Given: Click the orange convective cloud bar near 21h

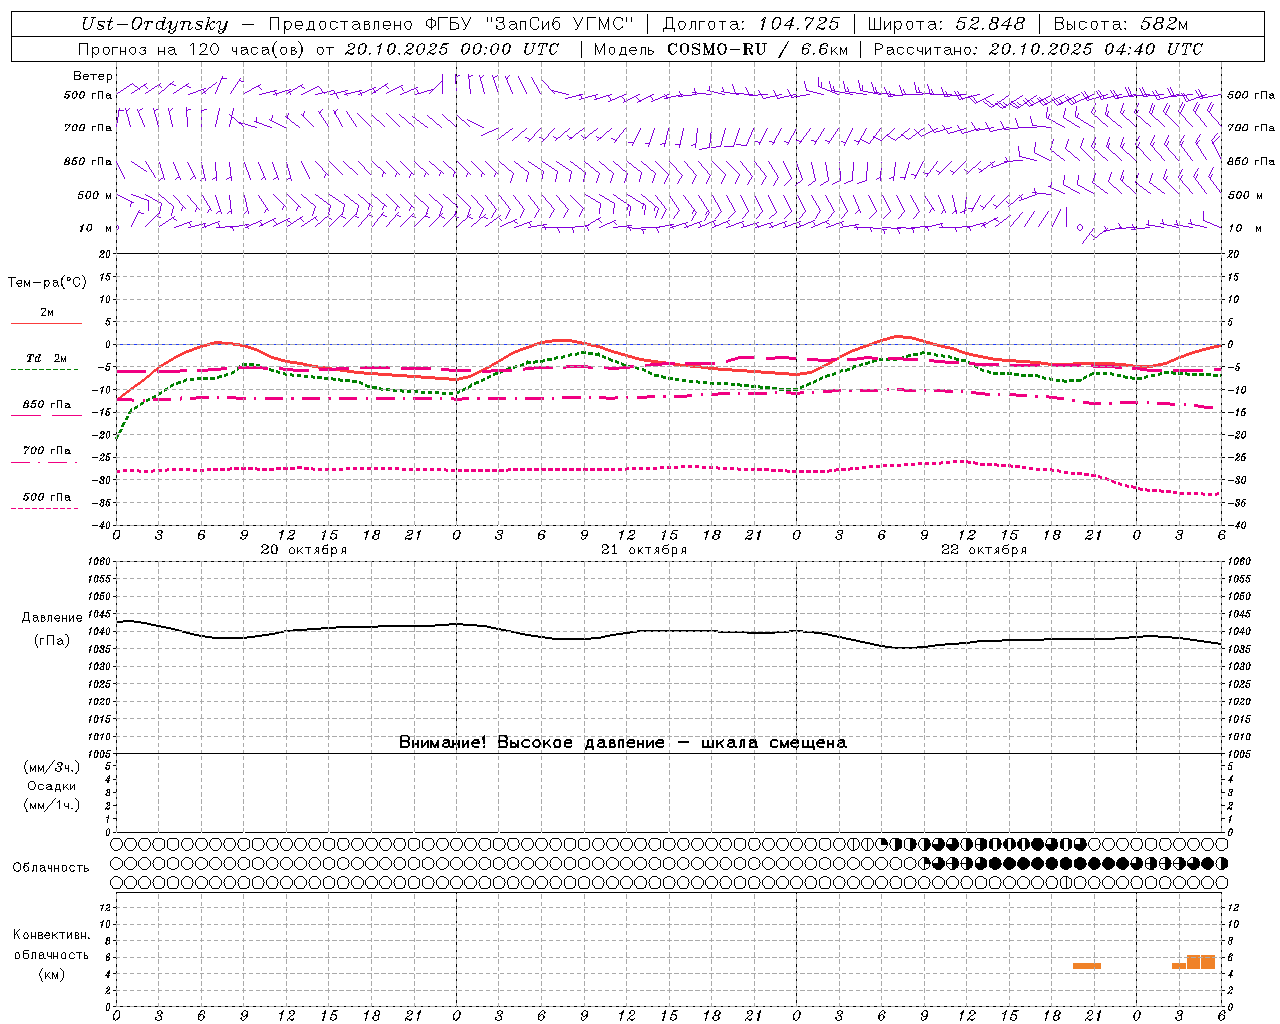Looking at the screenshot, I should coord(1087,966).
